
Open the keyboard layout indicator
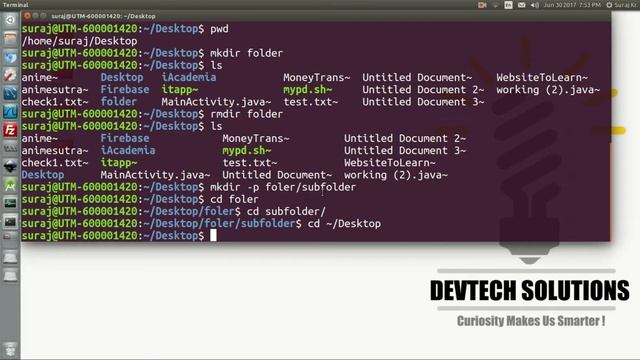click(x=509, y=5)
